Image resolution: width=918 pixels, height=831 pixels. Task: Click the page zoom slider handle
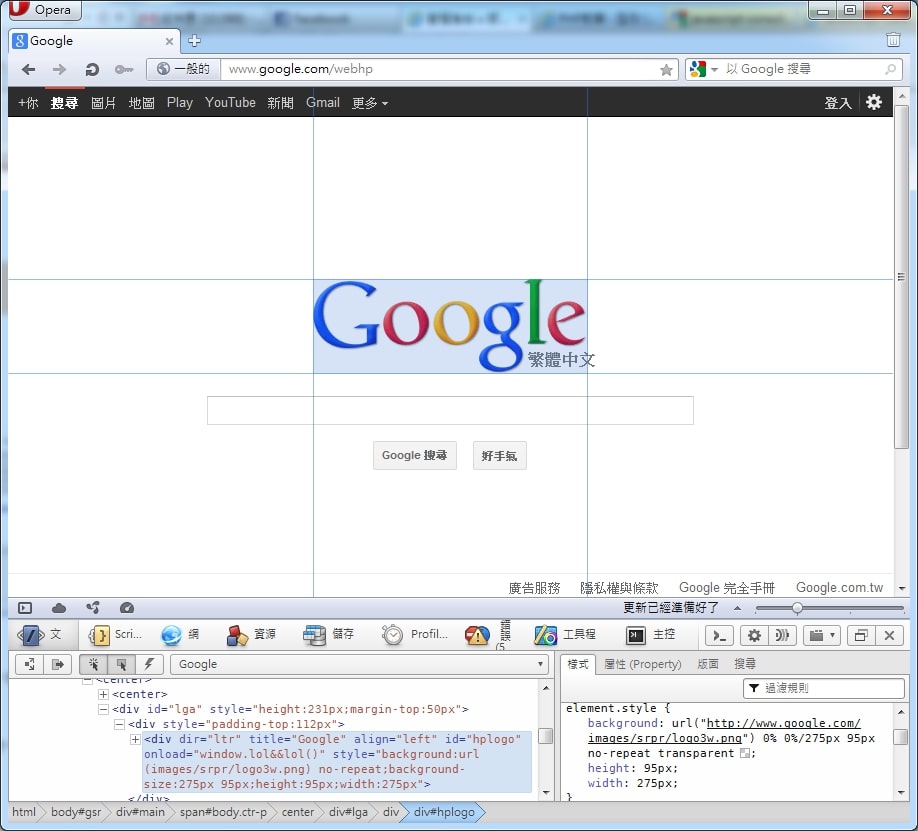pos(797,608)
